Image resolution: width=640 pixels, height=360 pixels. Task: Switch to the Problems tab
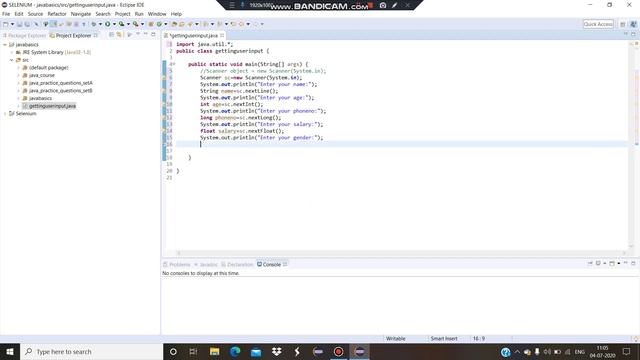(177, 264)
